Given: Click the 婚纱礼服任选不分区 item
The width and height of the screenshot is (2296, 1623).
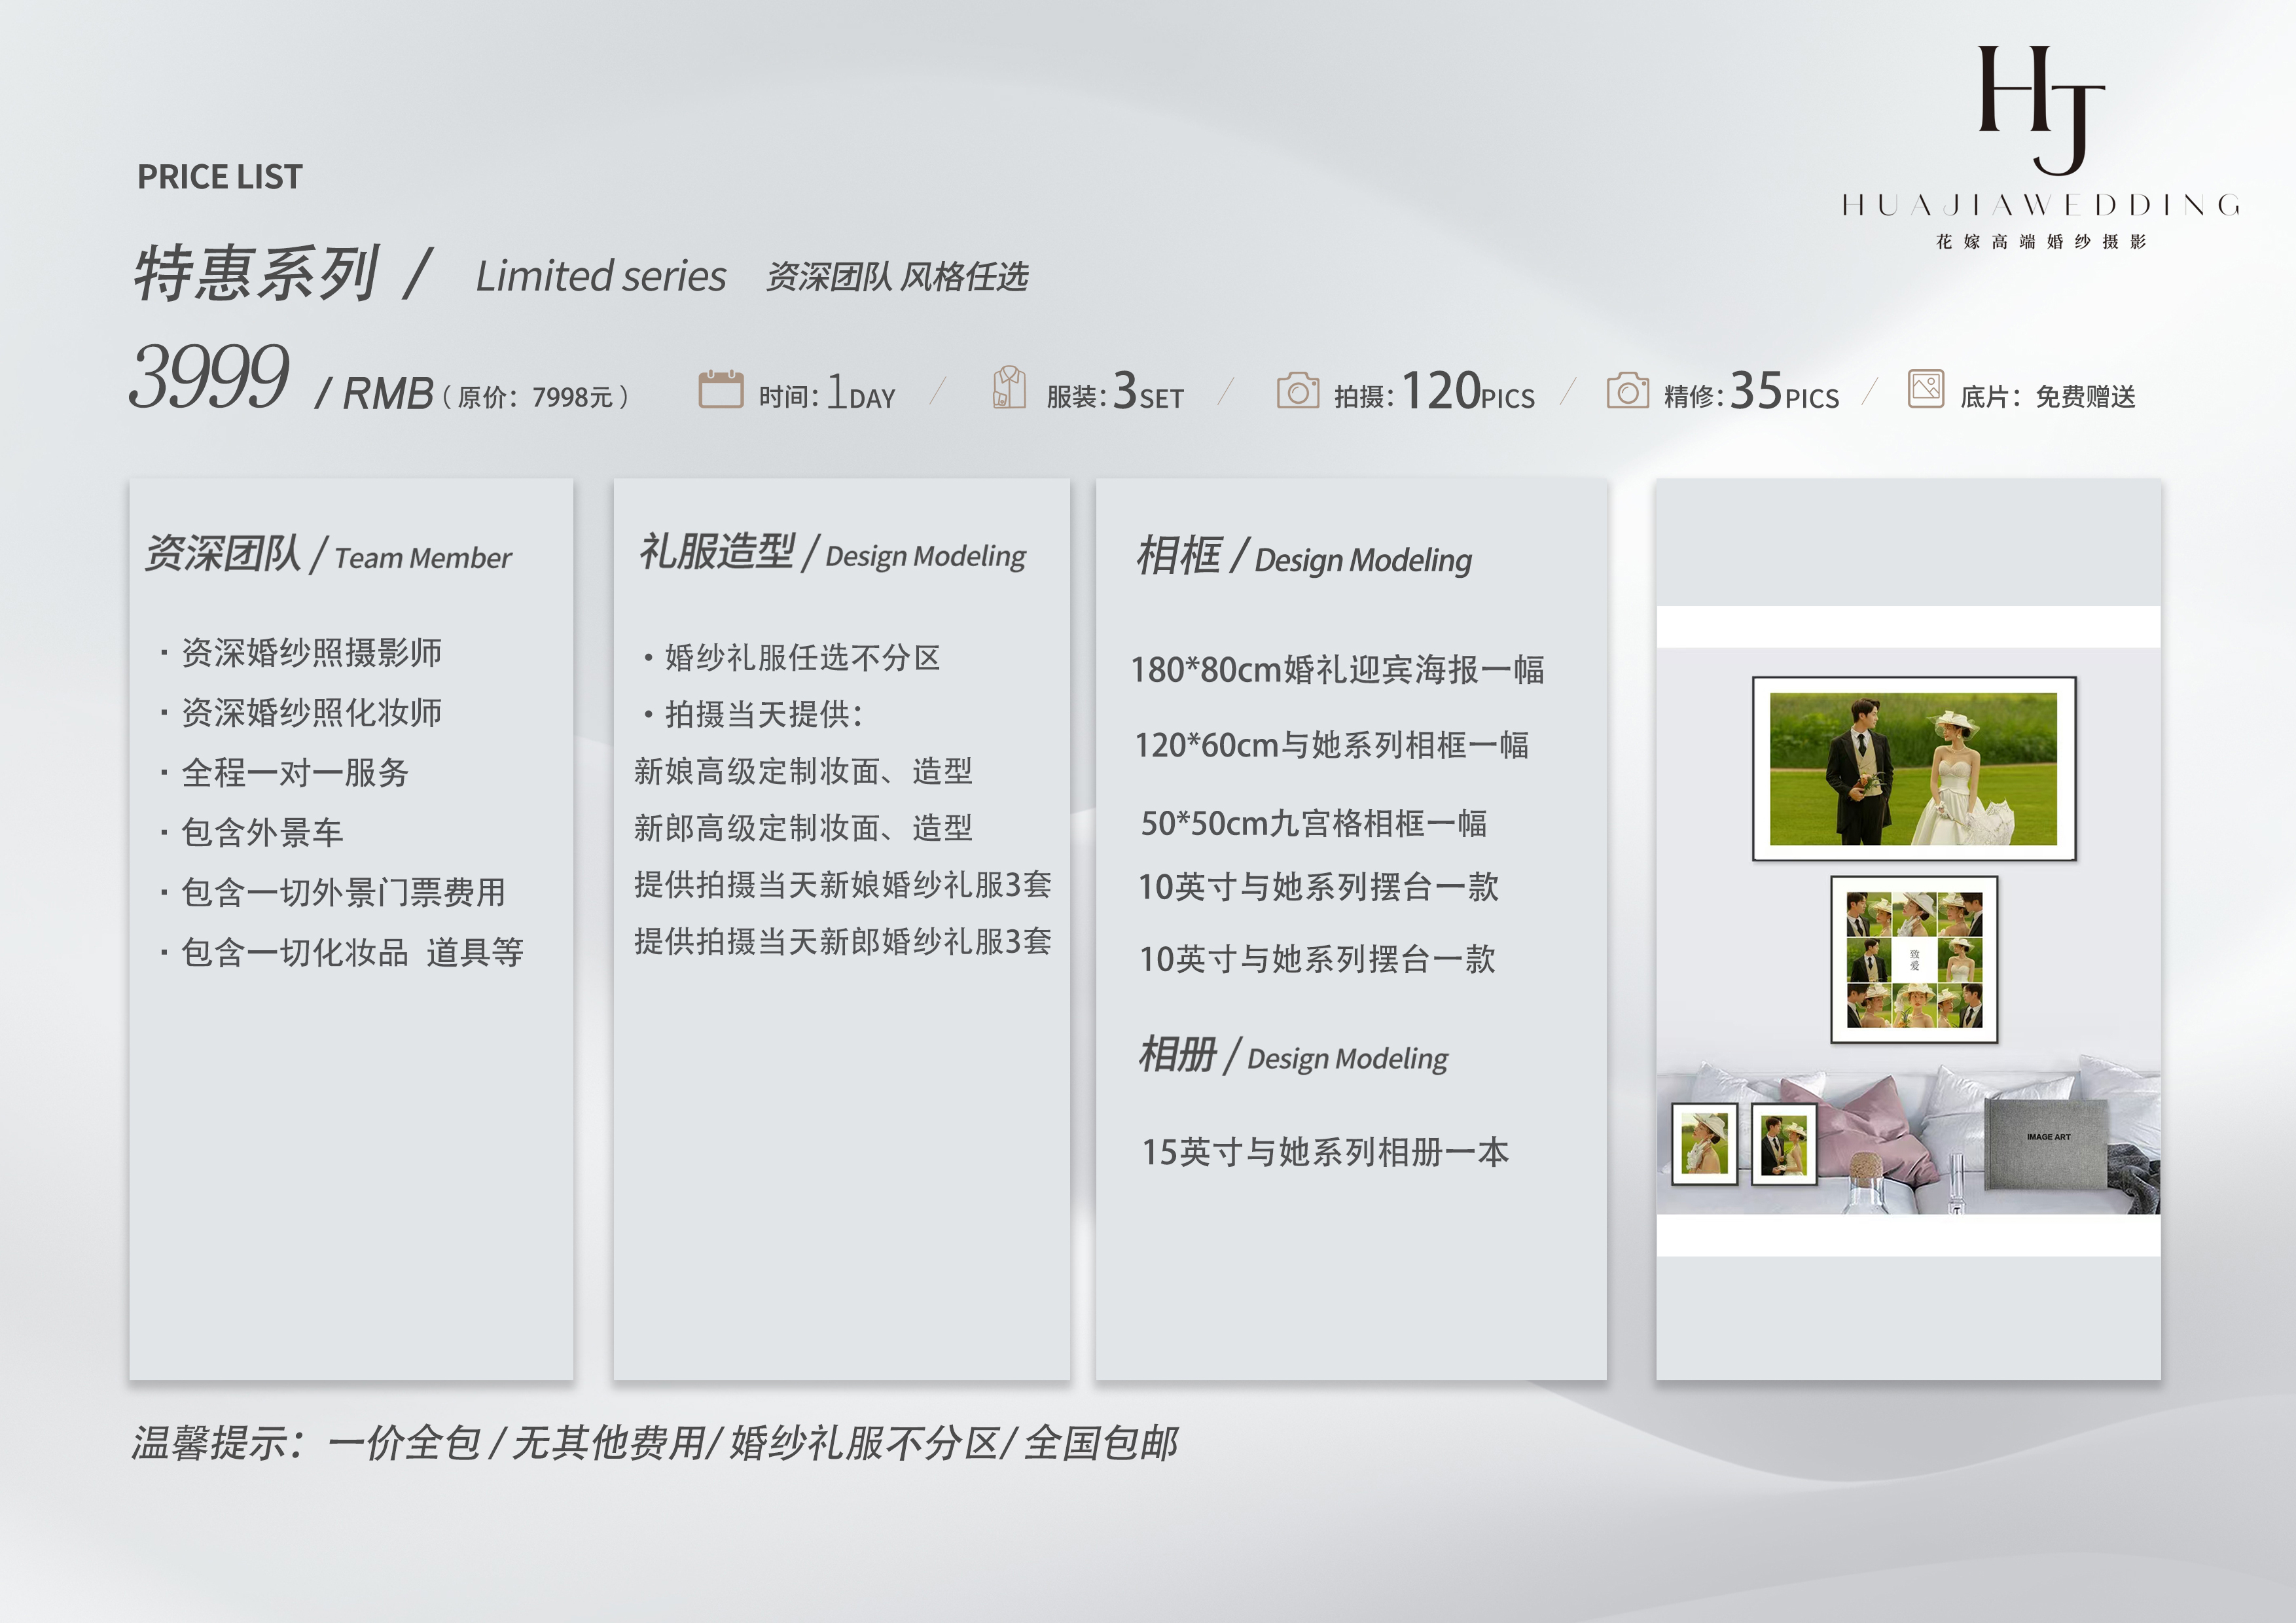Looking at the screenshot, I should click(x=792, y=657).
